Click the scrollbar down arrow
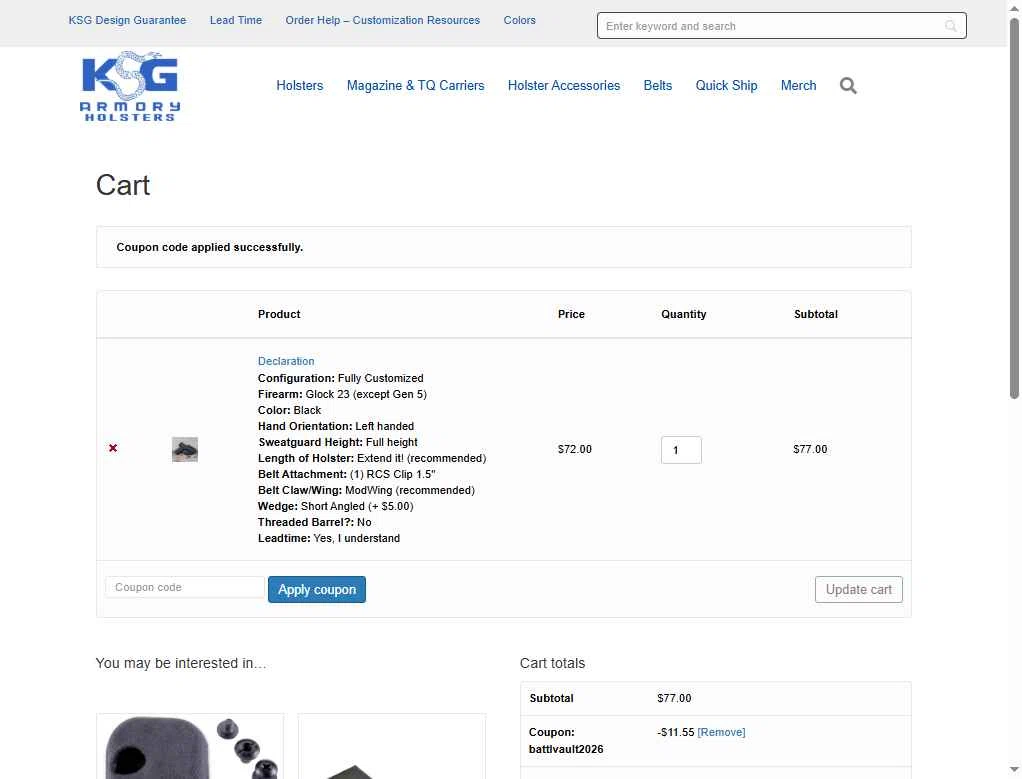Screen dimensions: 1022x779 [x=1014, y=771]
